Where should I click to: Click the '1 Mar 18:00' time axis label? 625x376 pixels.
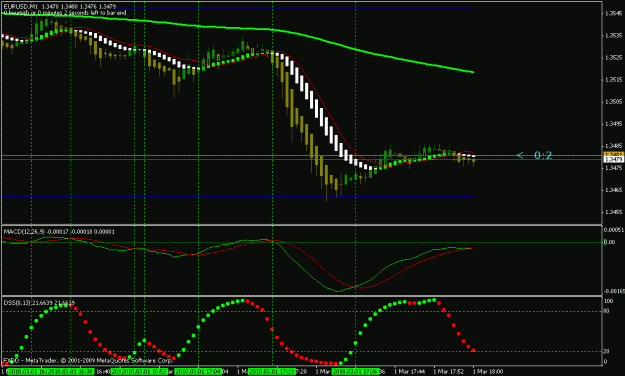[x=488, y=372]
